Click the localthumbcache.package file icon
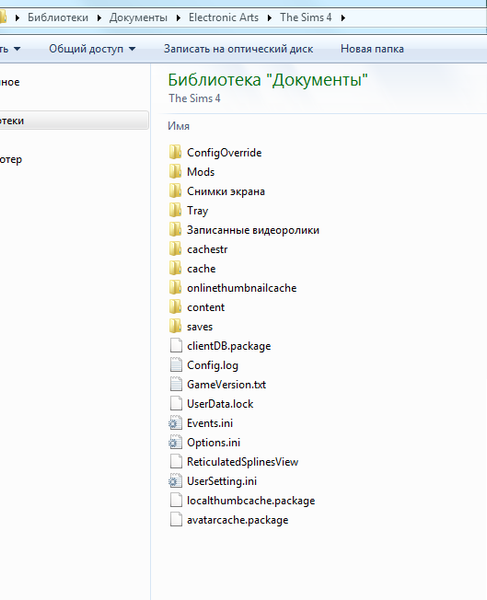 (176, 500)
